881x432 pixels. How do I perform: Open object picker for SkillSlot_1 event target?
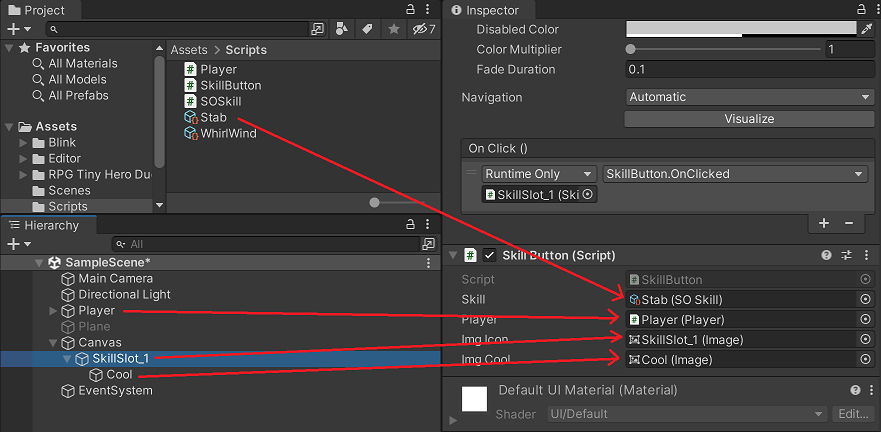pyautogui.click(x=588, y=194)
